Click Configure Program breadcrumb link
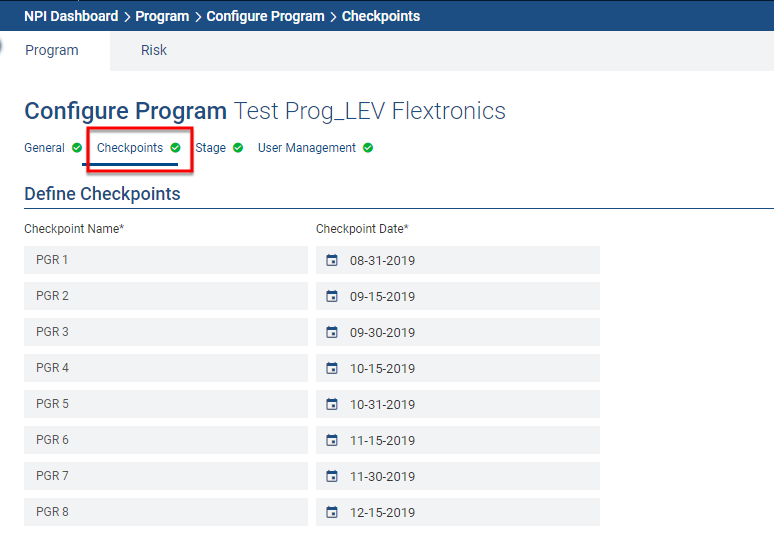 265,16
